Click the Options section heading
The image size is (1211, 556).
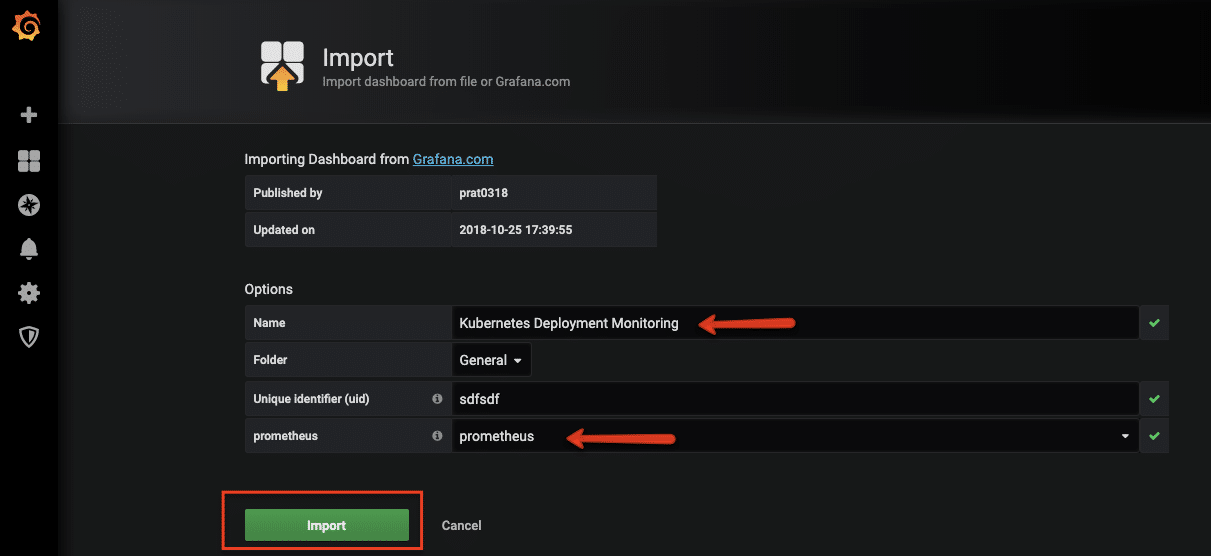click(269, 289)
